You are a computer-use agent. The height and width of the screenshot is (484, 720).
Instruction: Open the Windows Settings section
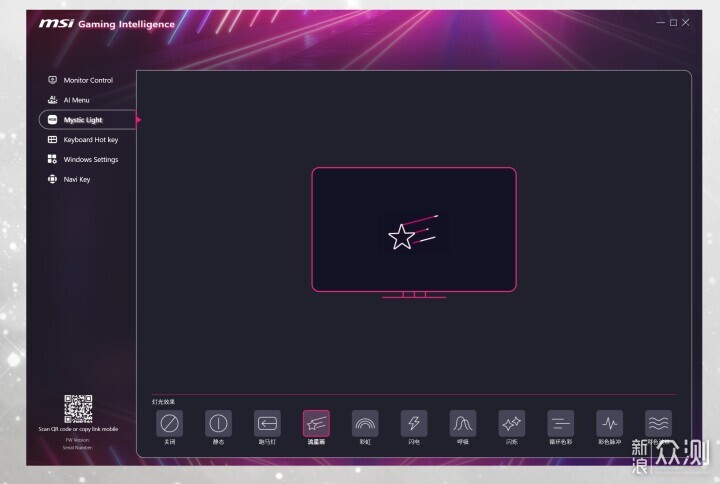(83, 159)
